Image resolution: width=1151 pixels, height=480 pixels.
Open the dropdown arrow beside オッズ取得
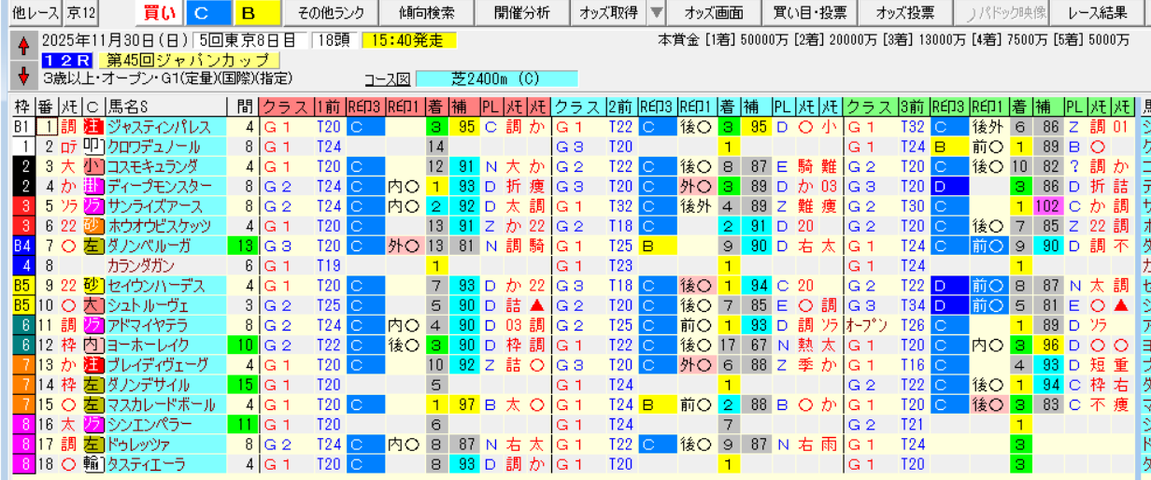pos(656,12)
